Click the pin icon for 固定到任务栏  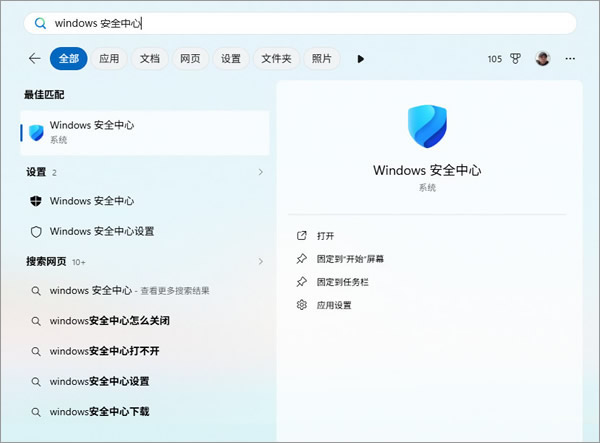click(301, 282)
